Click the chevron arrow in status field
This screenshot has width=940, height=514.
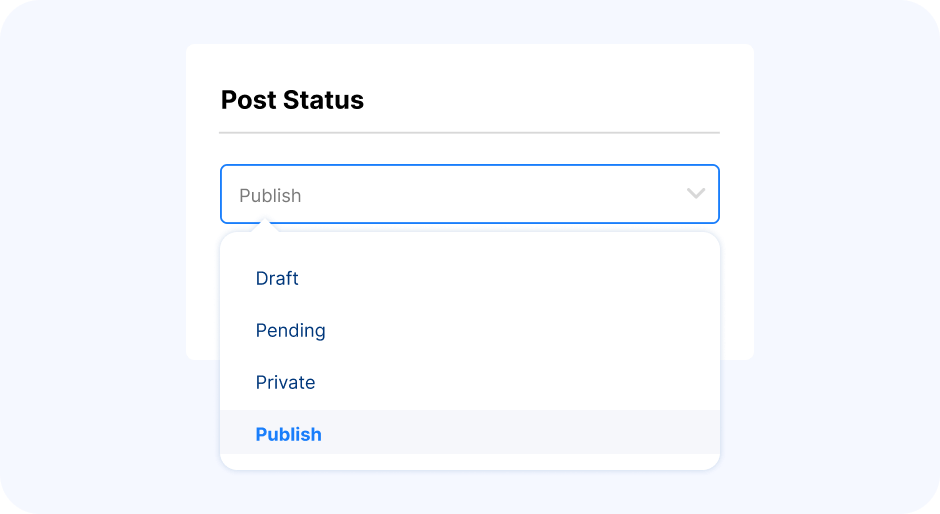click(695, 194)
